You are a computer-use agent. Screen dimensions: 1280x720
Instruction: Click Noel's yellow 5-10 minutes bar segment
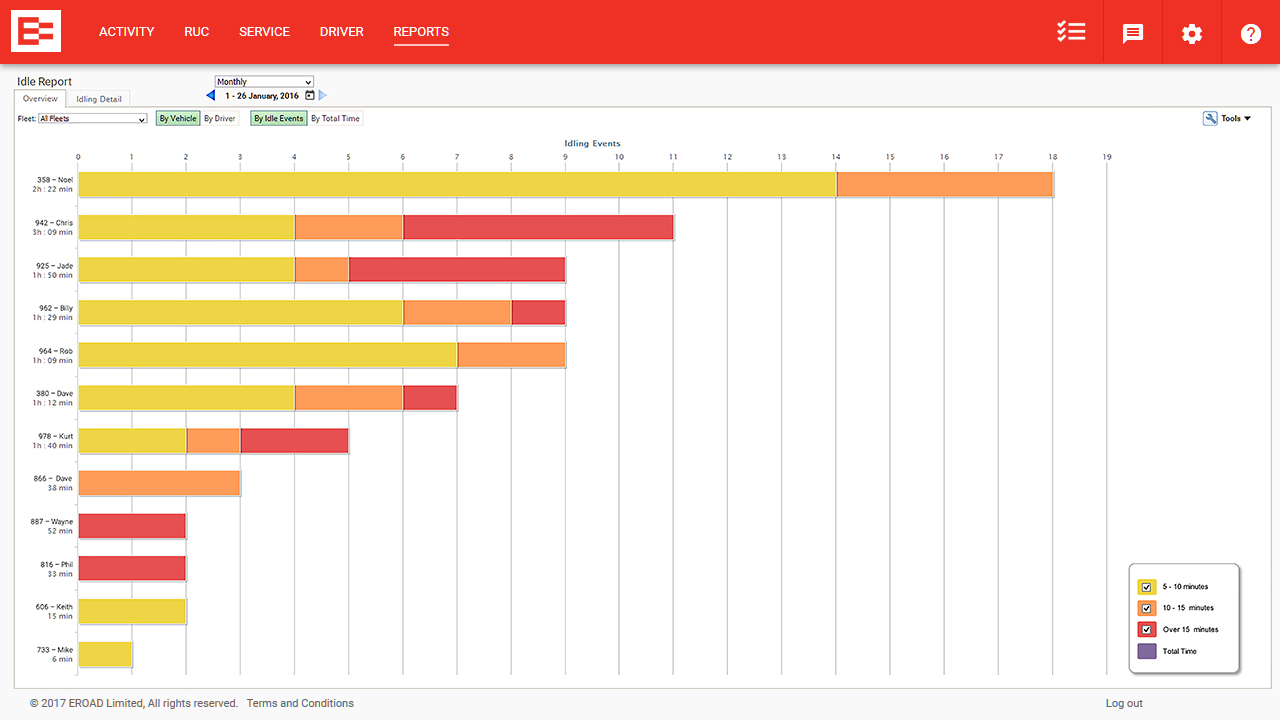[x=457, y=184]
